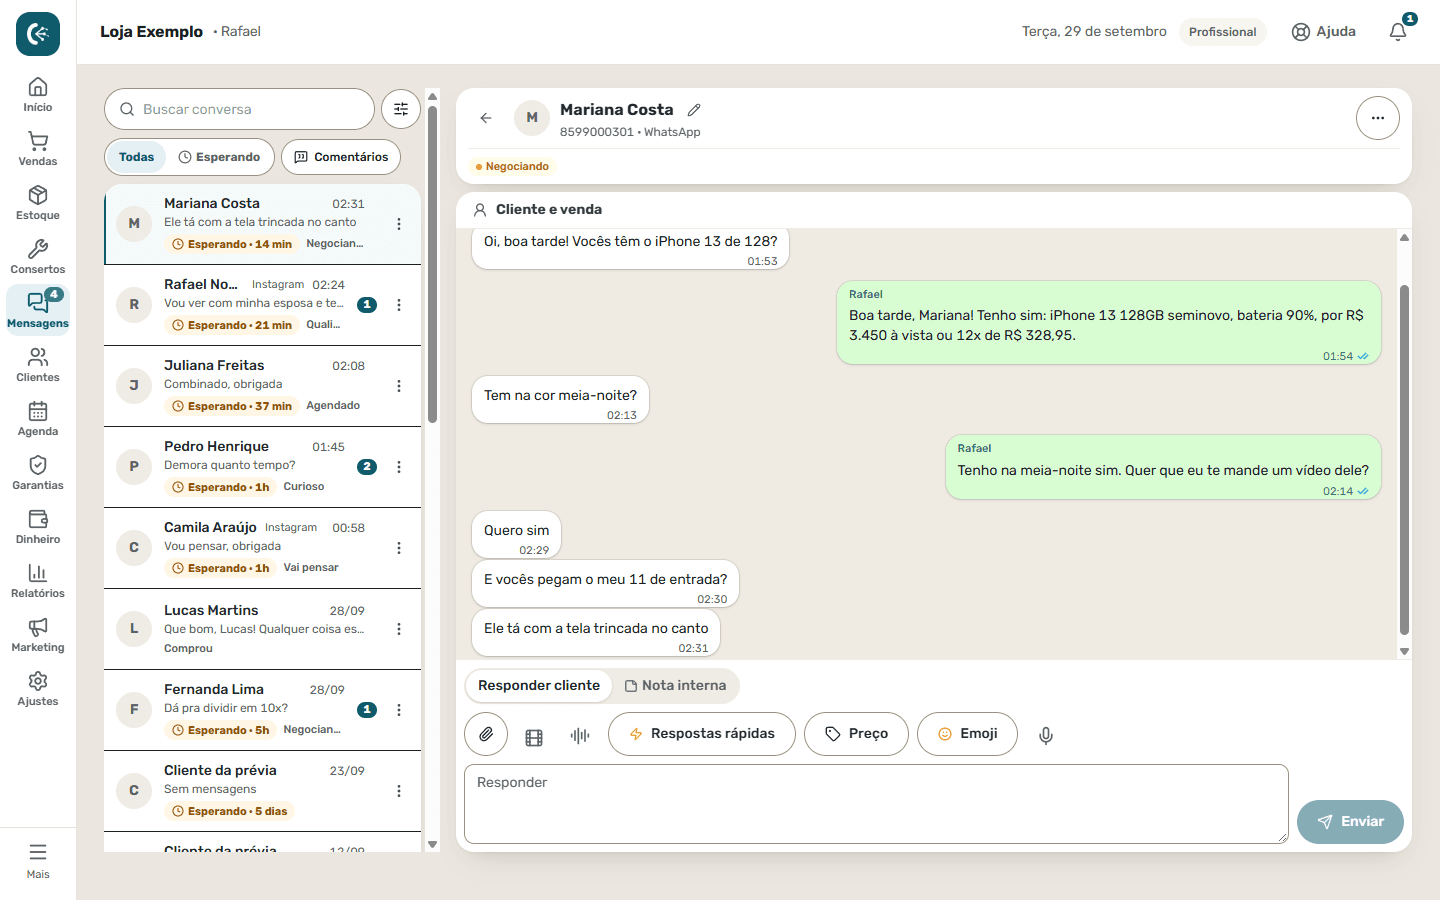Image resolution: width=1440 pixels, height=900 pixels.
Task: Click the microphone record icon
Action: click(1046, 735)
